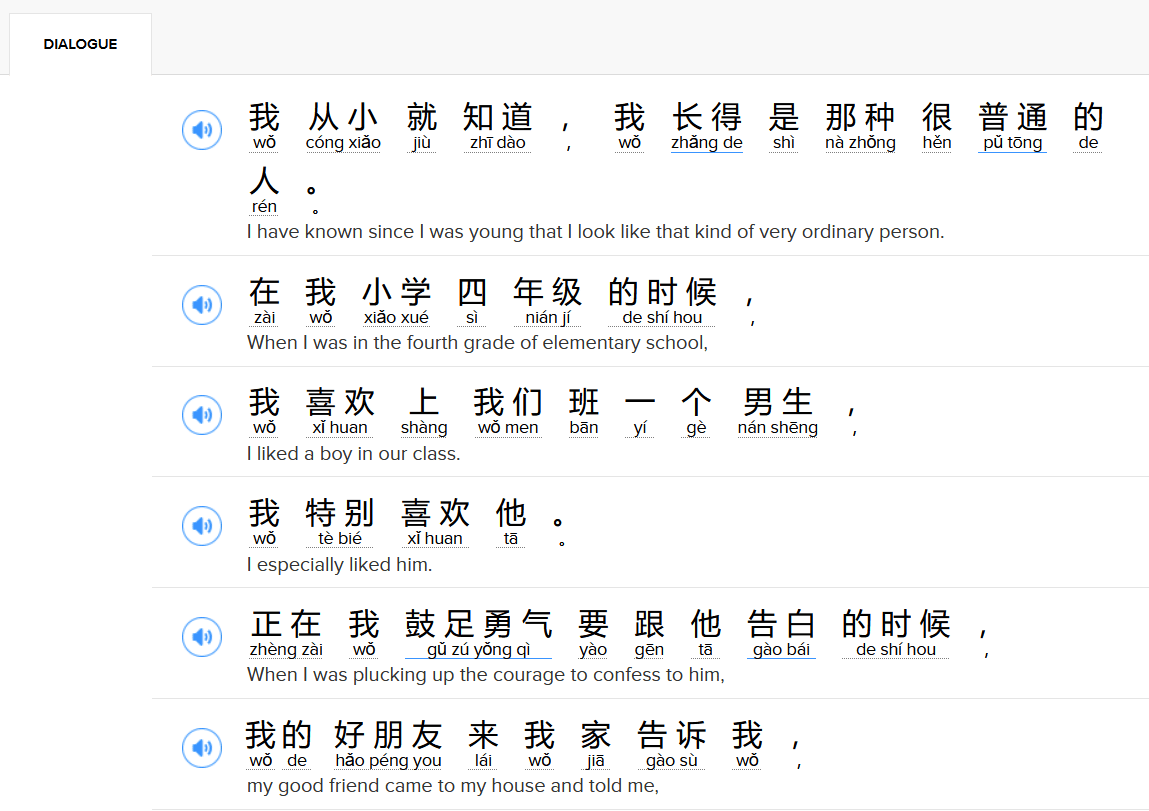This screenshot has width=1149, height=811.
Task: Click the word 告白 (gào bái)
Action: click(x=781, y=626)
